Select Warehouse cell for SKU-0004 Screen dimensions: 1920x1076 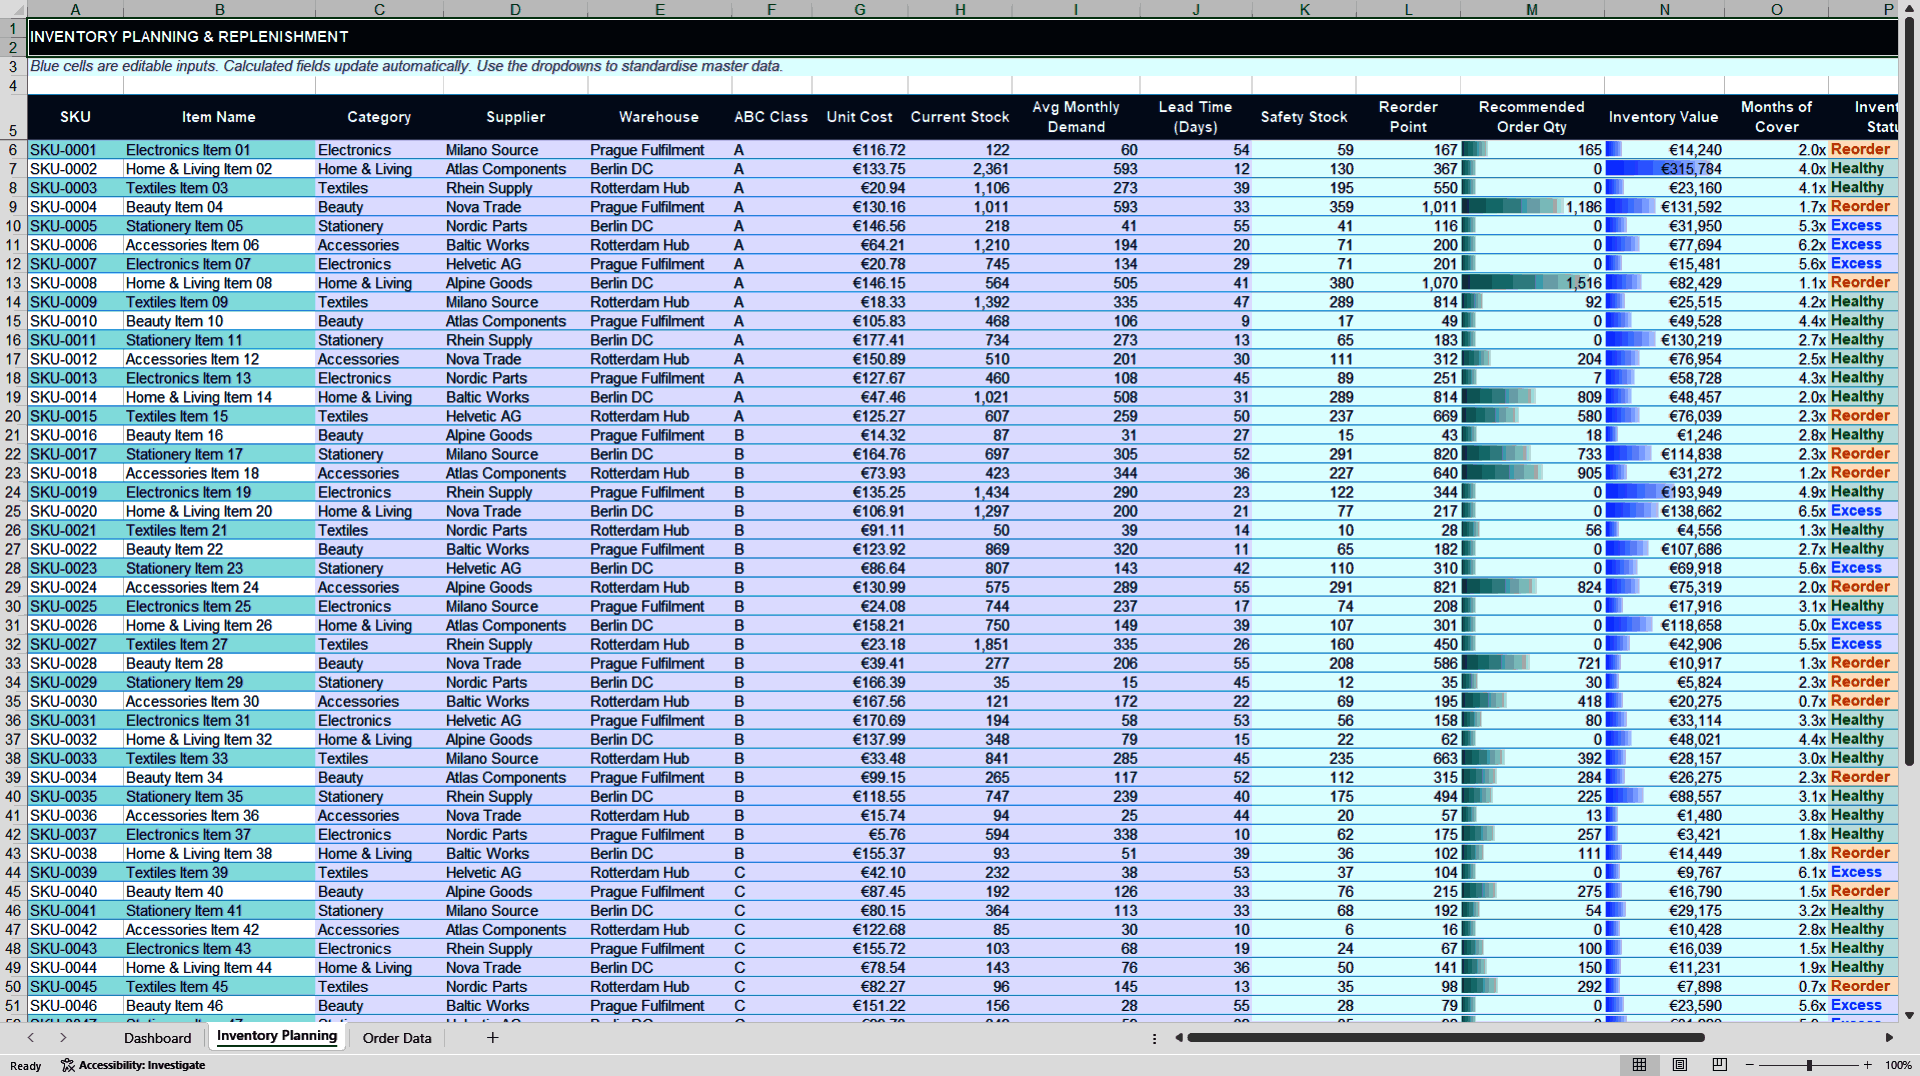point(659,207)
